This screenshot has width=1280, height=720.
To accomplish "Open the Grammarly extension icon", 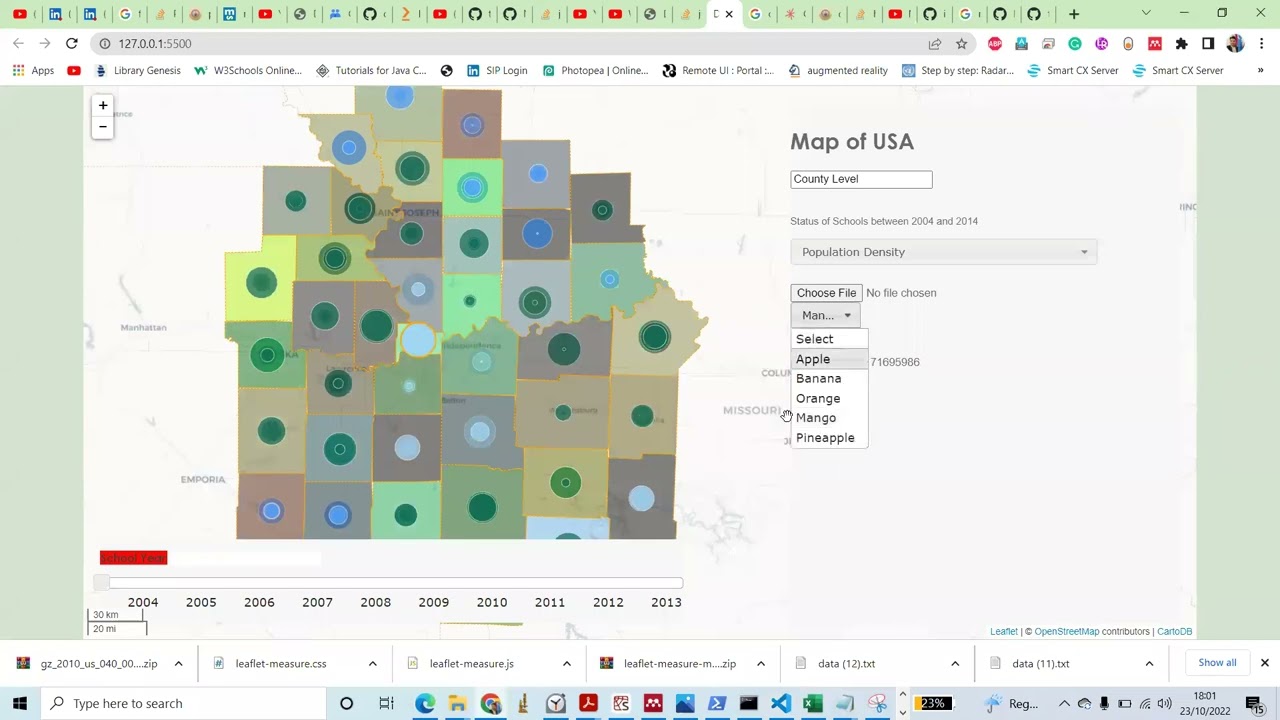I will [x=1075, y=44].
